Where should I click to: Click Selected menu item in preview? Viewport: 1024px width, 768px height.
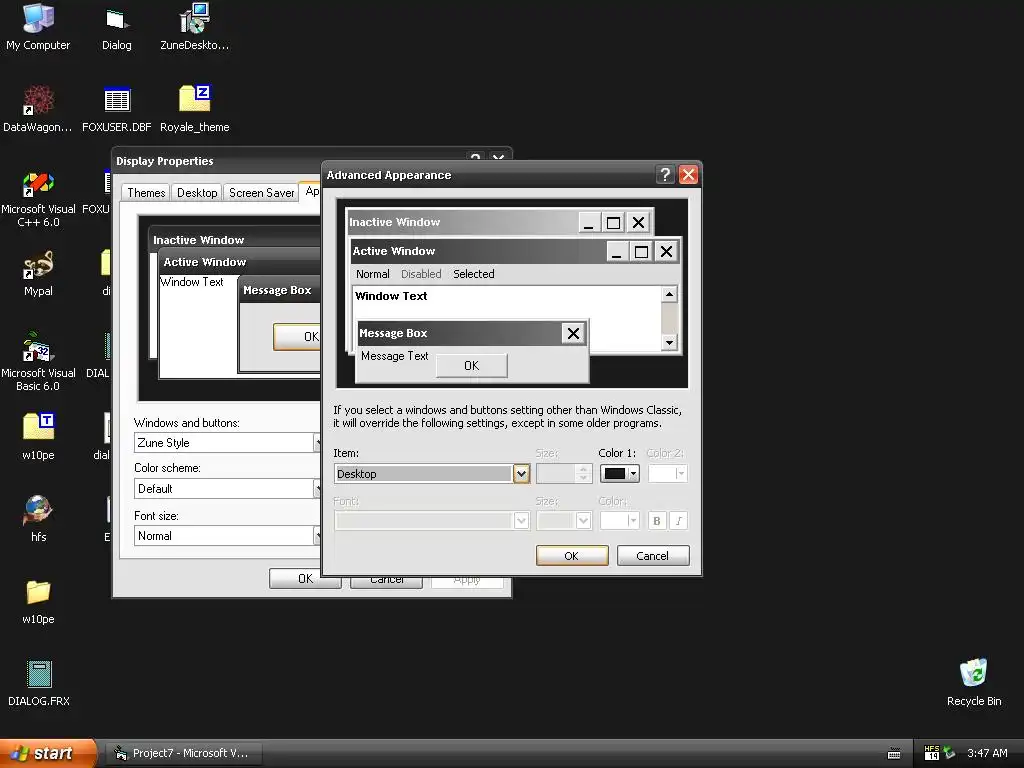click(x=473, y=274)
